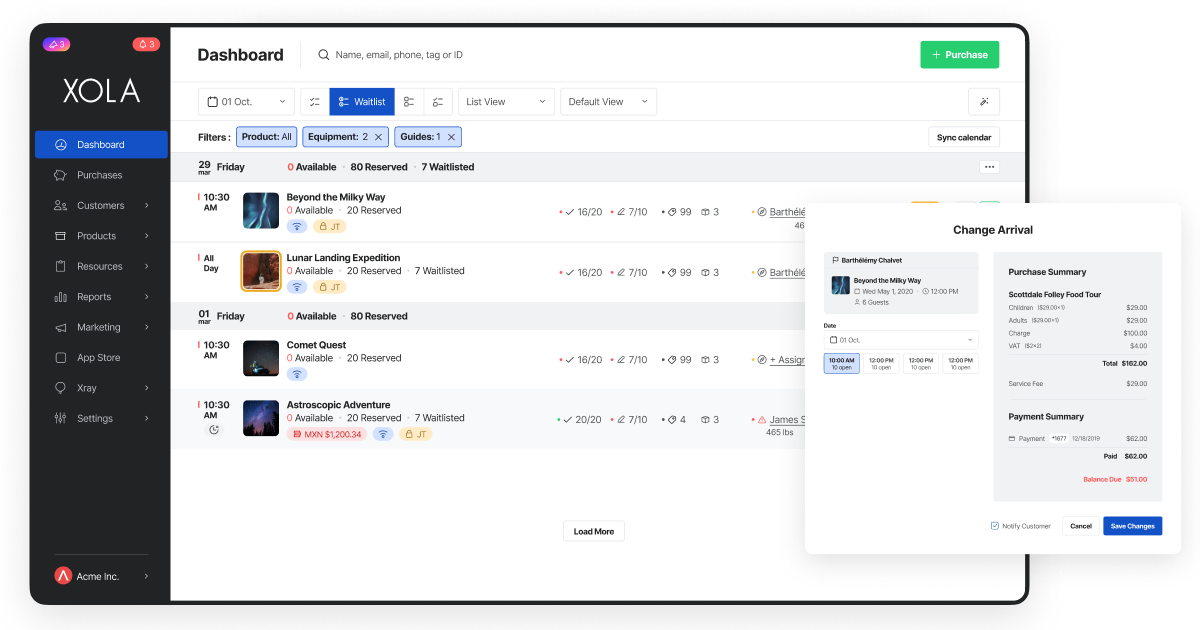Remove the Guides: 1 filter

[x=451, y=137]
